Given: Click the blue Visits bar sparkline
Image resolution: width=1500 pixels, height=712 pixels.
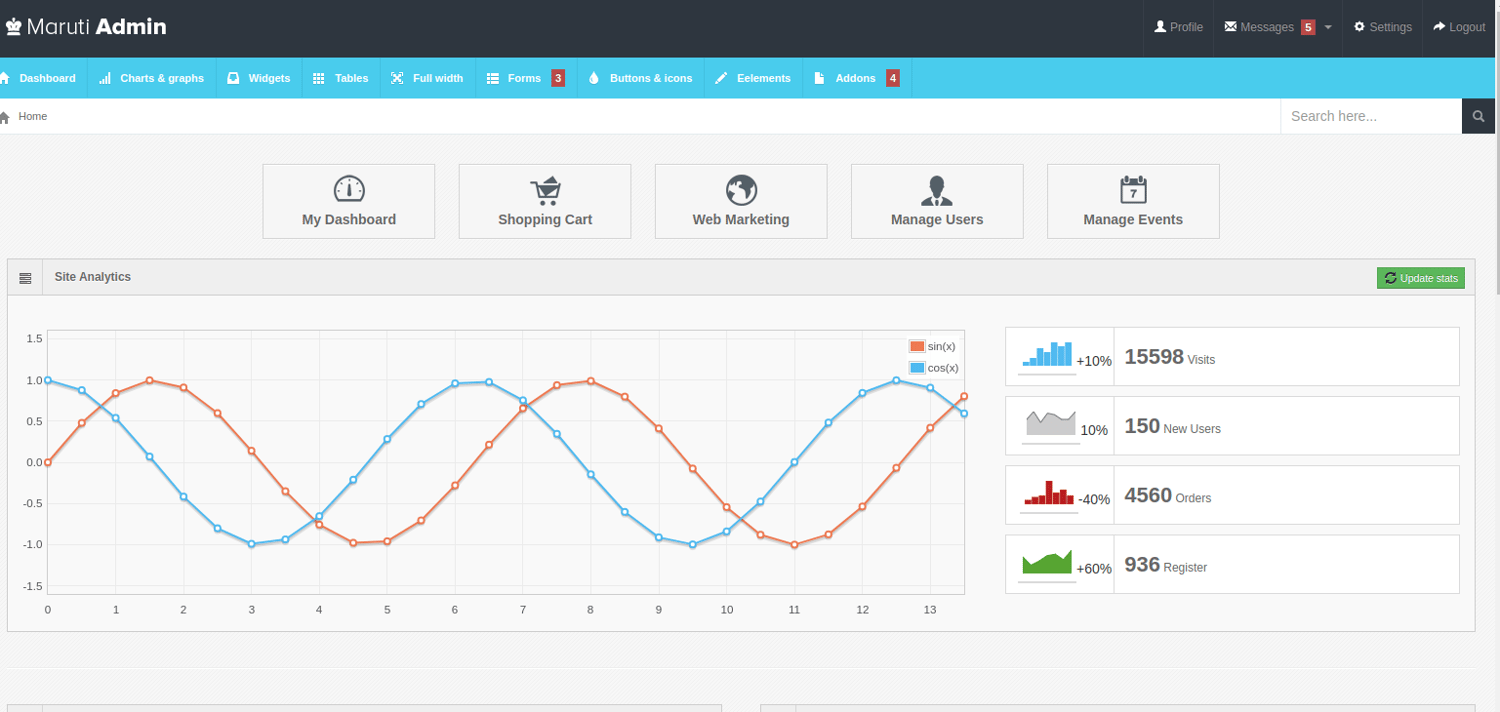Looking at the screenshot, I should tap(1047, 354).
